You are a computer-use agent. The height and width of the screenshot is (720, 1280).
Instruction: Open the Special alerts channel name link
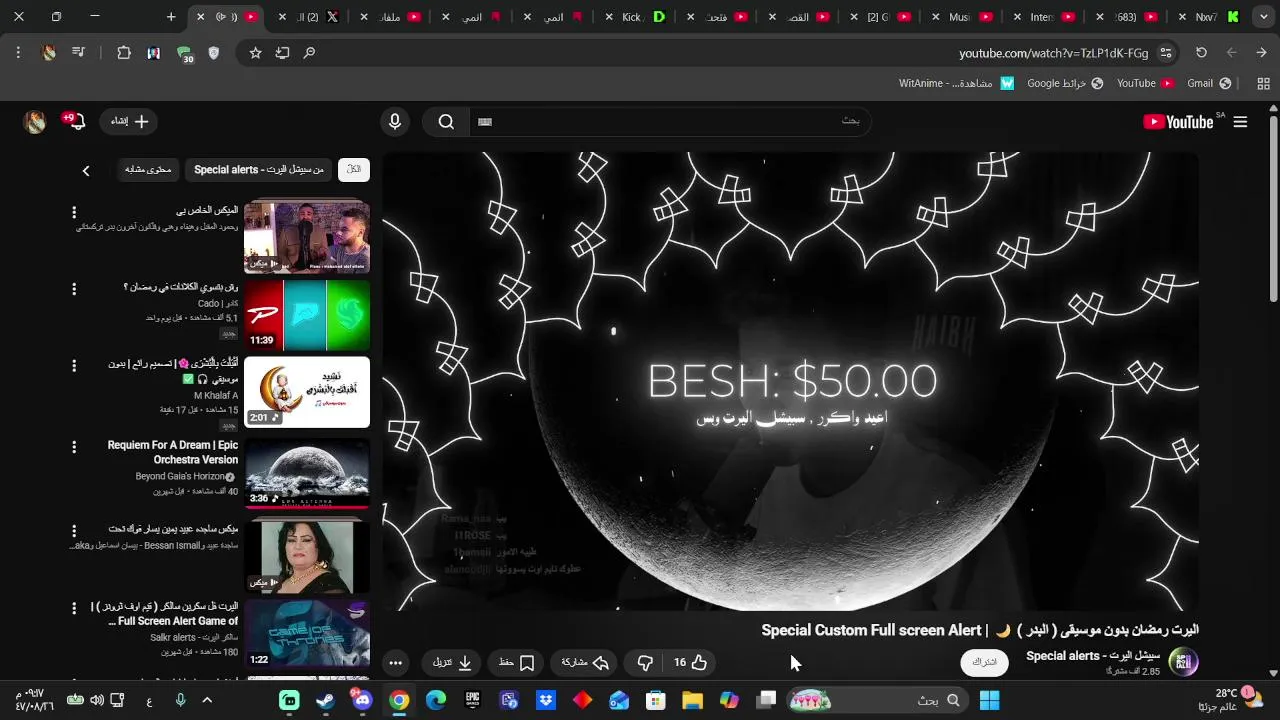1093,656
